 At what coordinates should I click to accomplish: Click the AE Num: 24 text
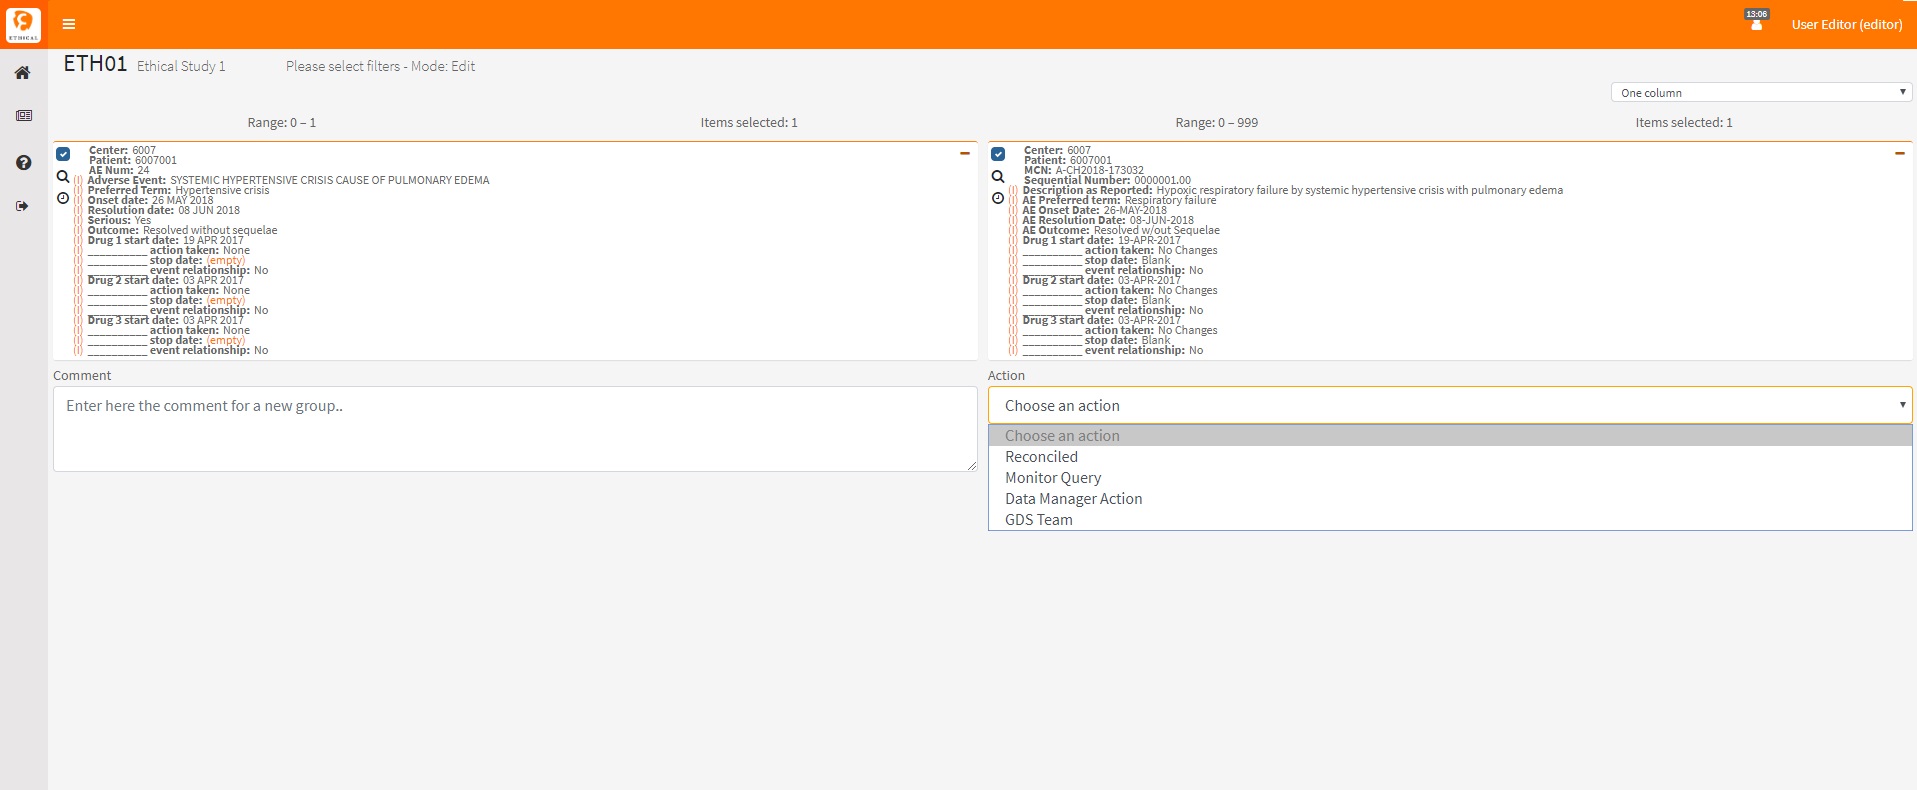pos(119,170)
